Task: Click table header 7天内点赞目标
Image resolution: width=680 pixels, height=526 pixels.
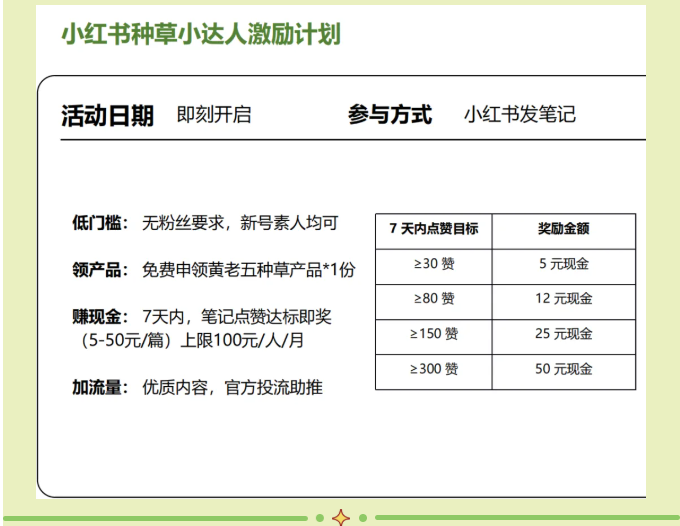Action: click(434, 229)
